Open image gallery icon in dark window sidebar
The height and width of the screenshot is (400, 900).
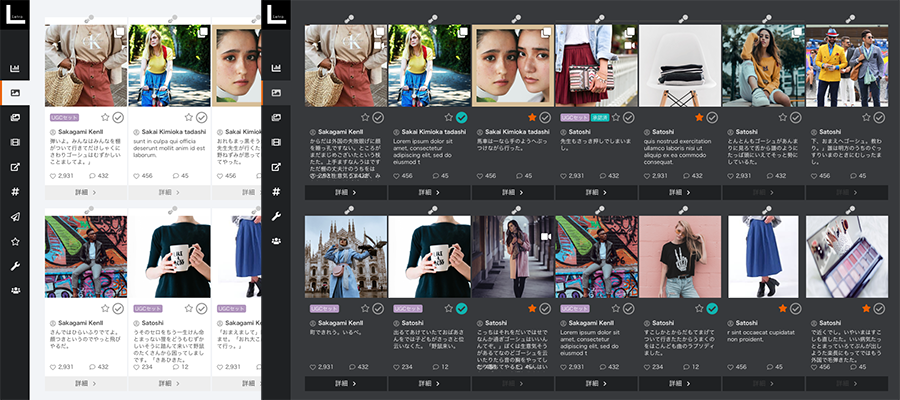point(276,118)
